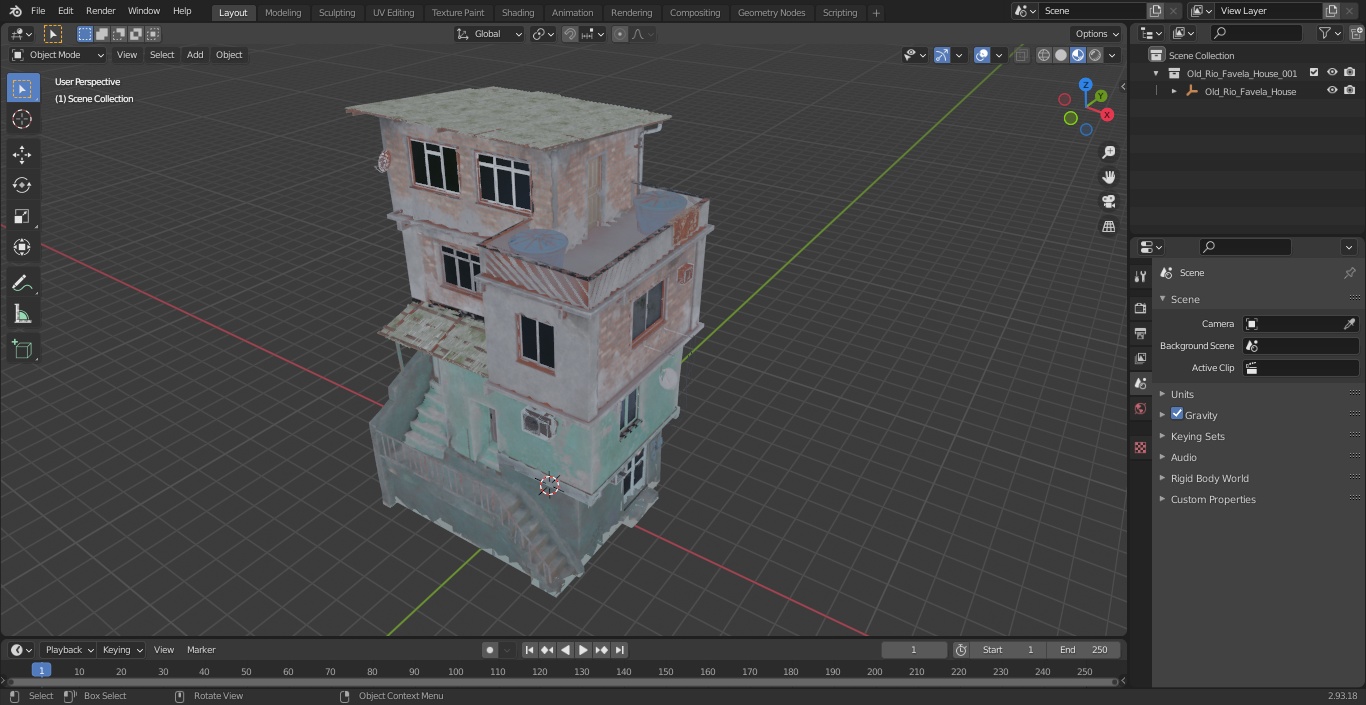Switch to the Shading workspace tab

click(x=518, y=13)
